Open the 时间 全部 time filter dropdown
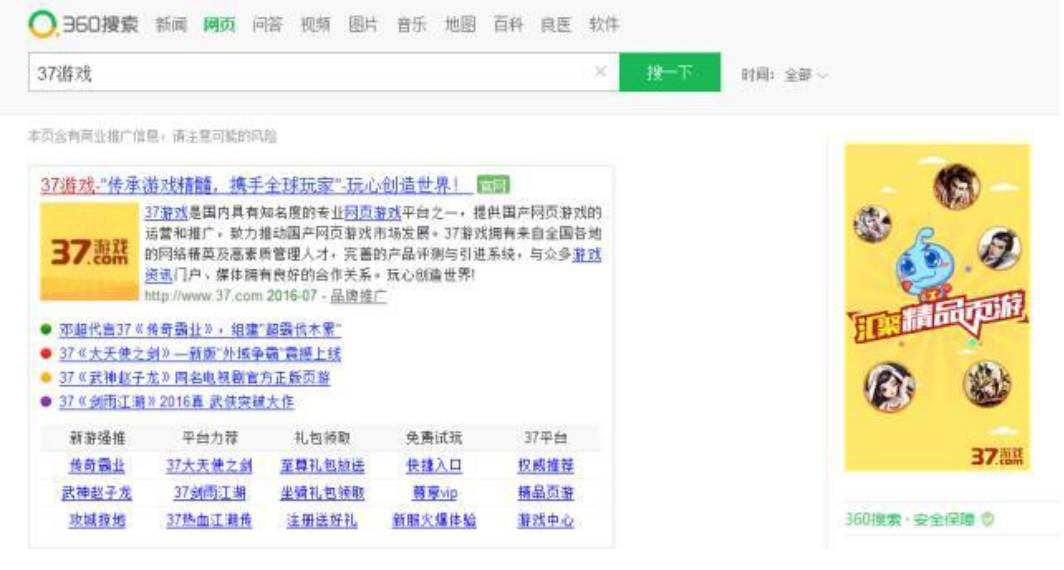Viewport: 1064px width, 570px height. (x=805, y=75)
